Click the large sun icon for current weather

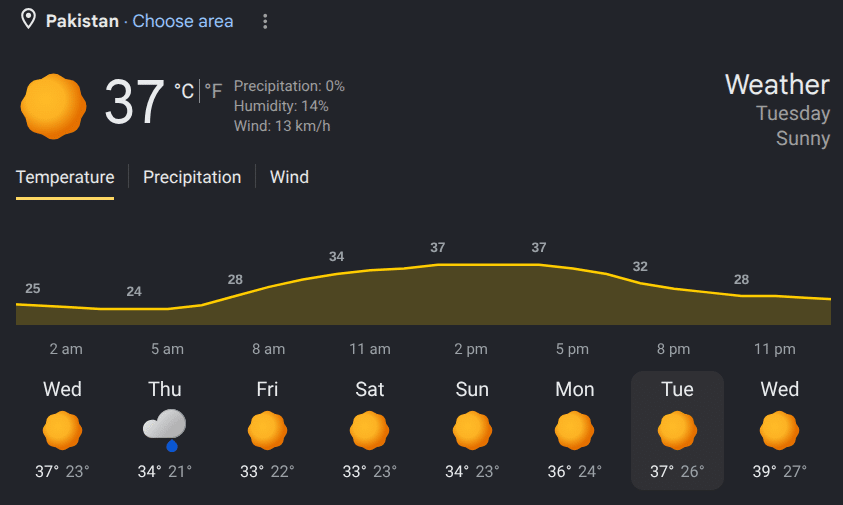[53, 106]
